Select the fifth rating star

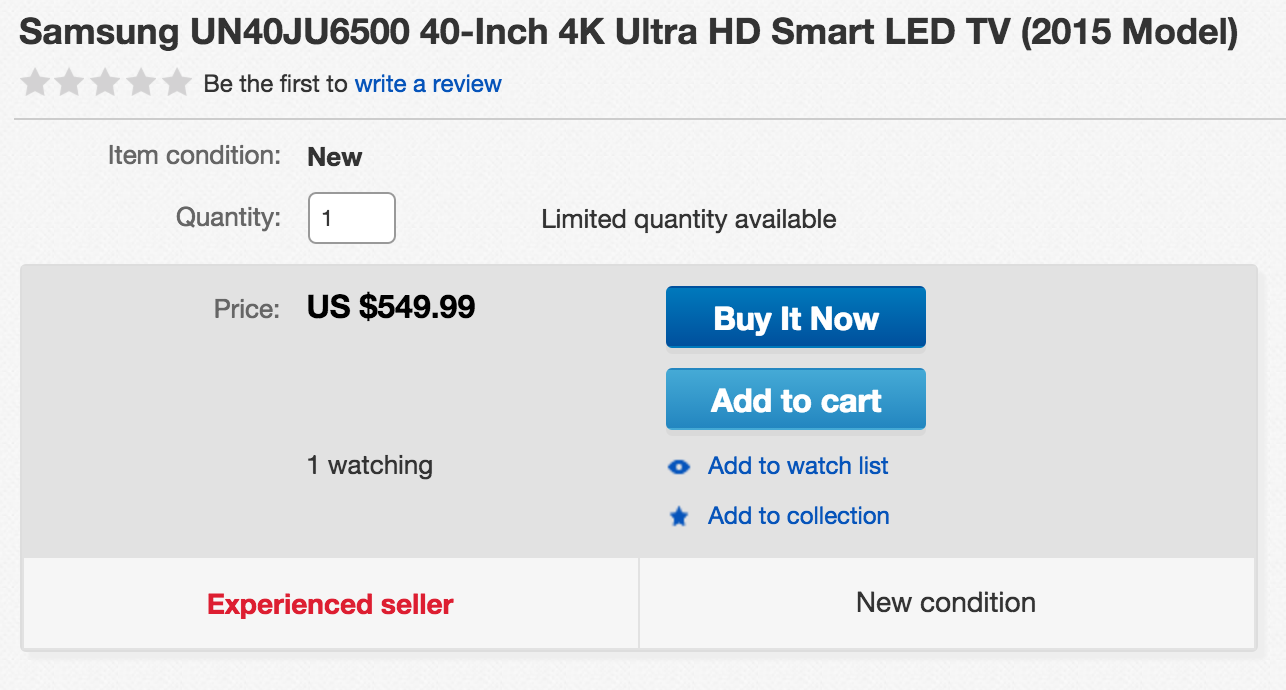[x=176, y=83]
